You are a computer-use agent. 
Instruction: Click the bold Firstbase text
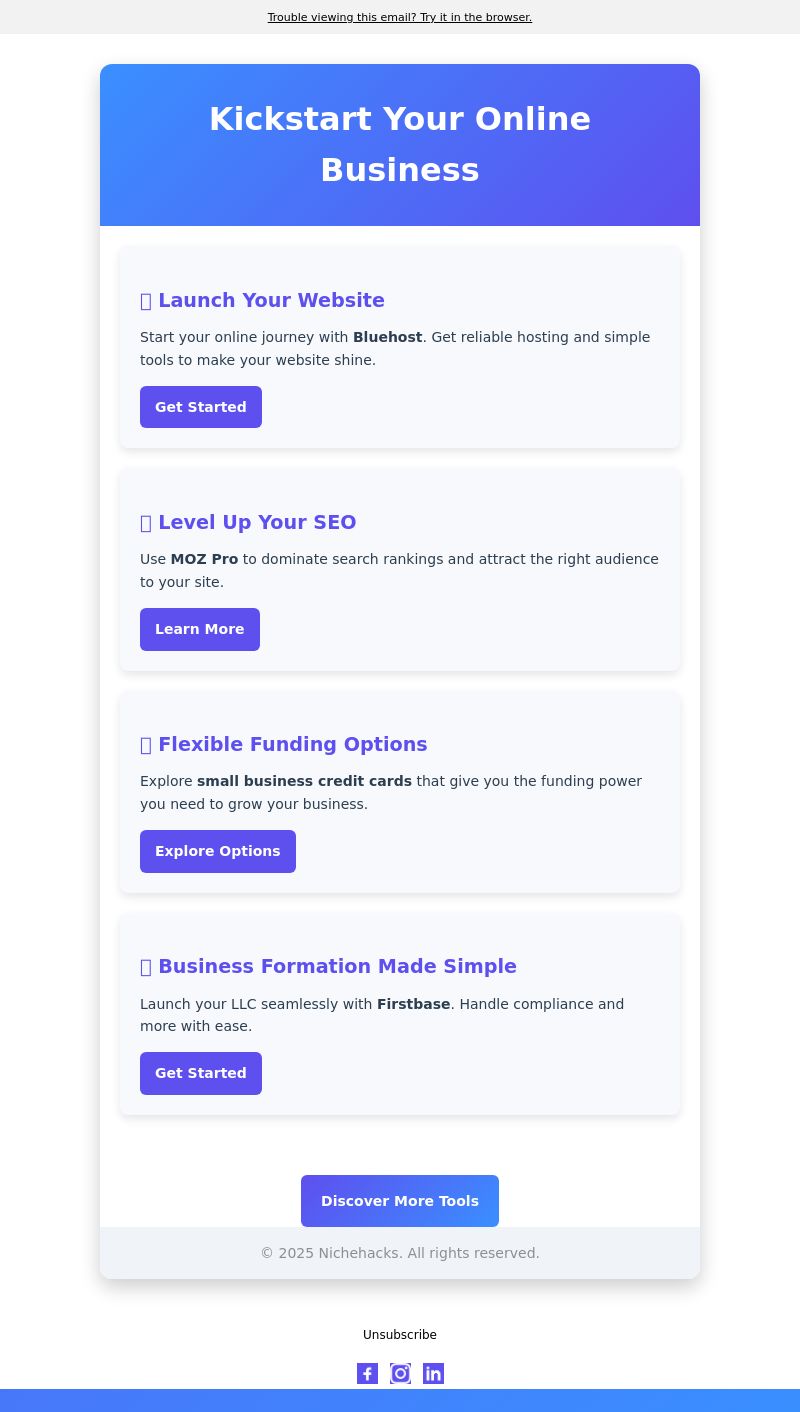[414, 1004]
